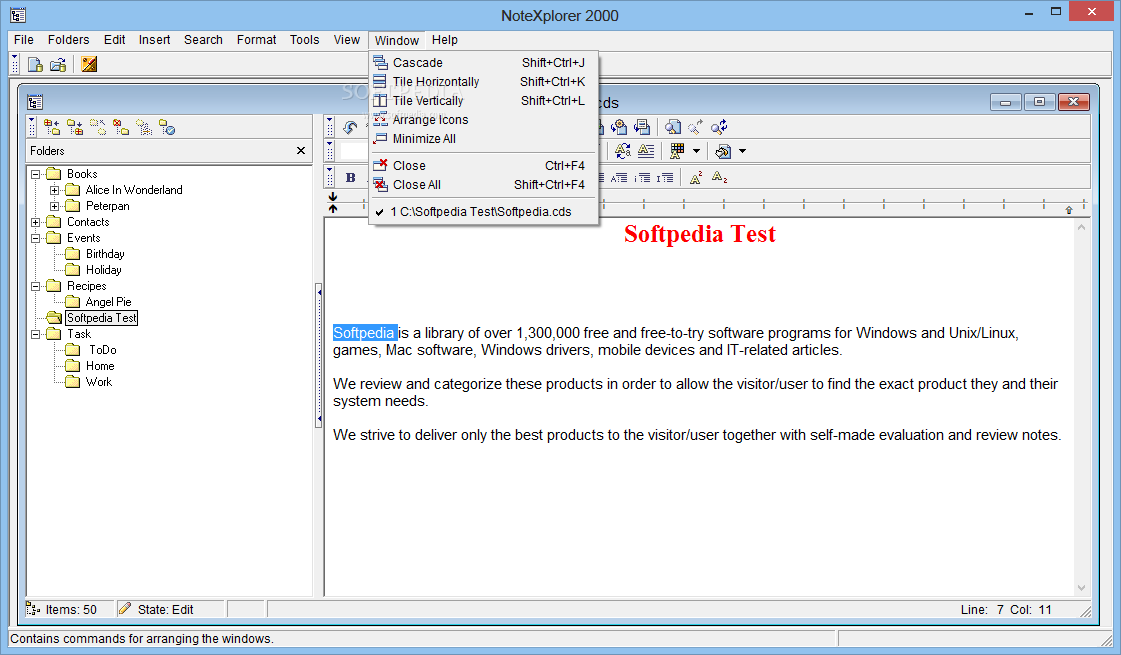Viewport: 1121px width, 655px height.
Task: Click the folder properties checkmark icon
Action: (x=167, y=127)
